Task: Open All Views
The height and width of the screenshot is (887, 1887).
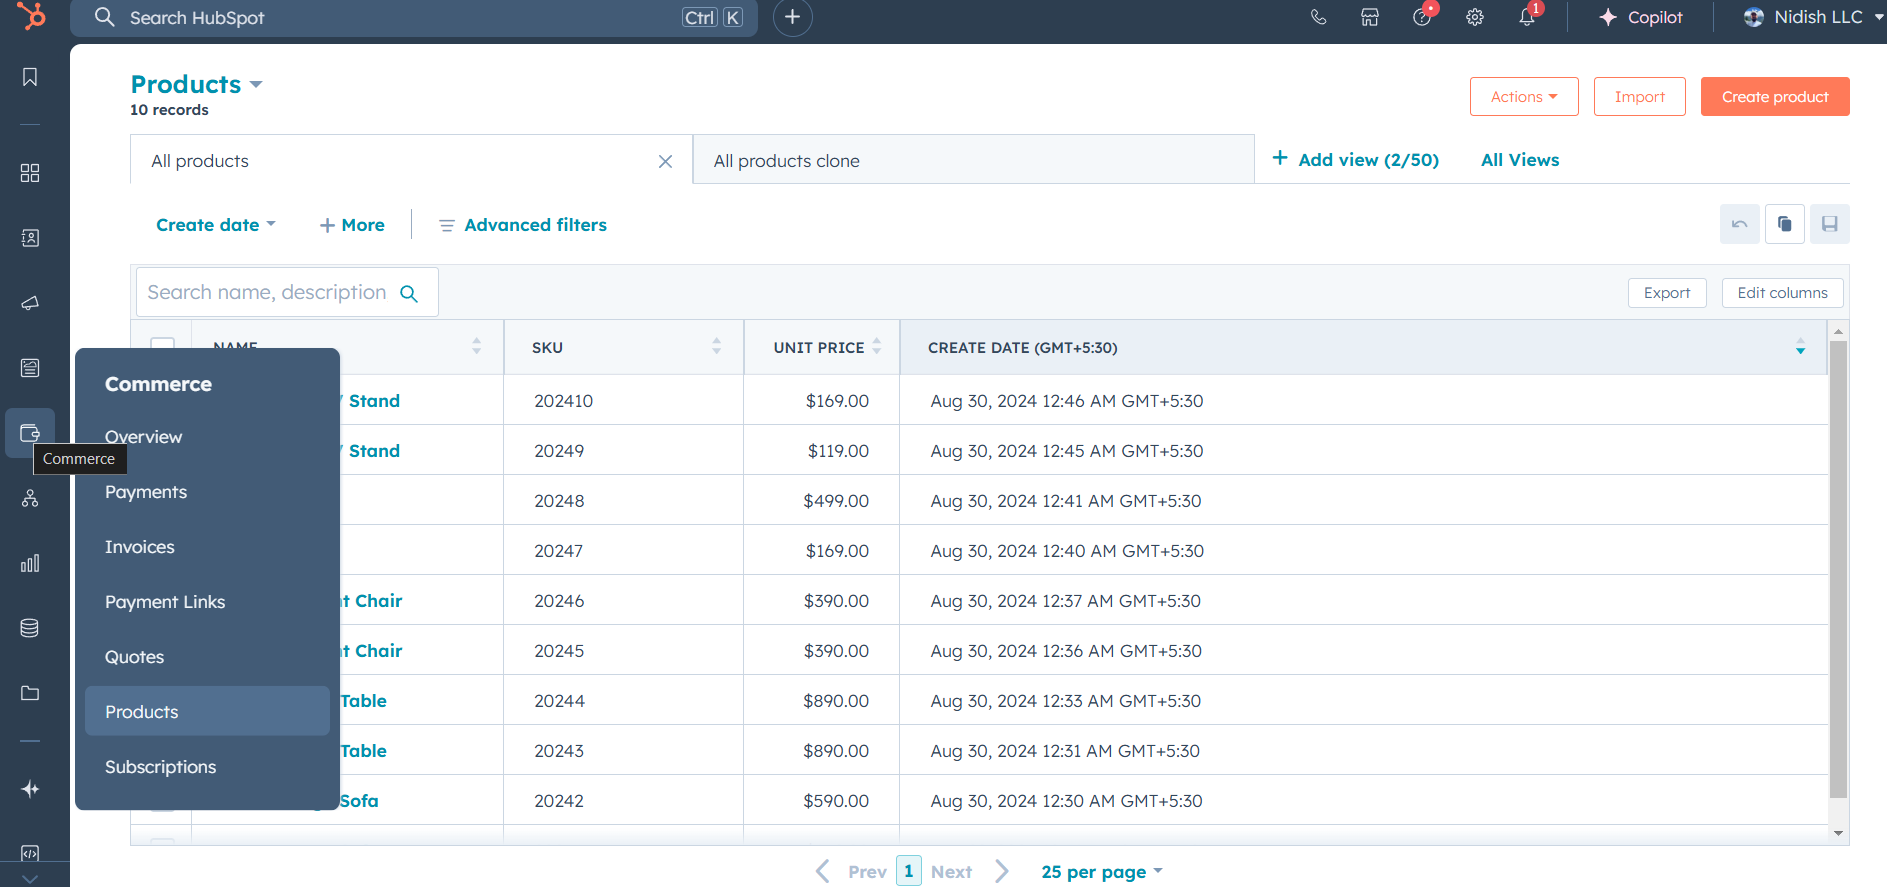Action: pyautogui.click(x=1520, y=160)
